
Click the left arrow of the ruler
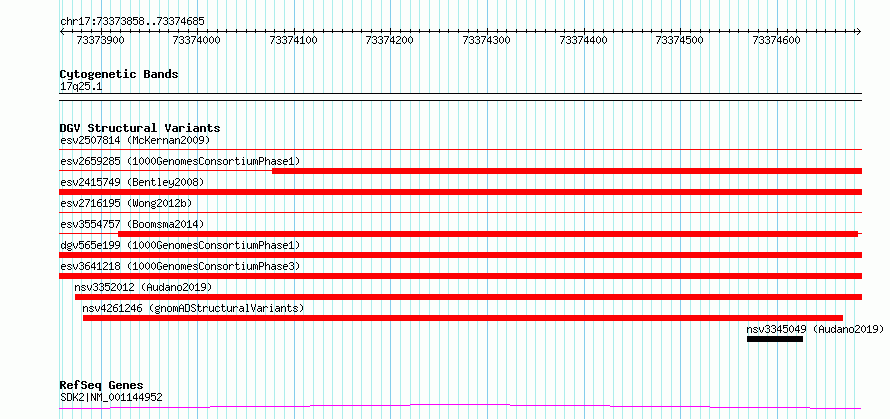[62, 31]
